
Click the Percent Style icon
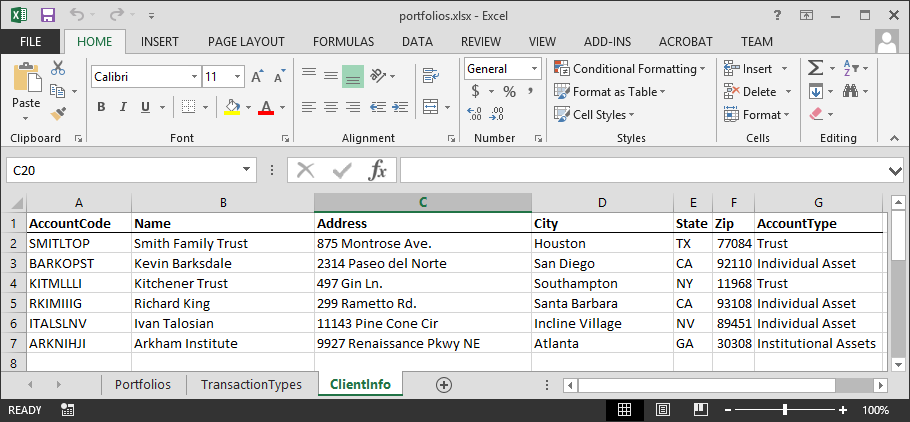coord(509,92)
